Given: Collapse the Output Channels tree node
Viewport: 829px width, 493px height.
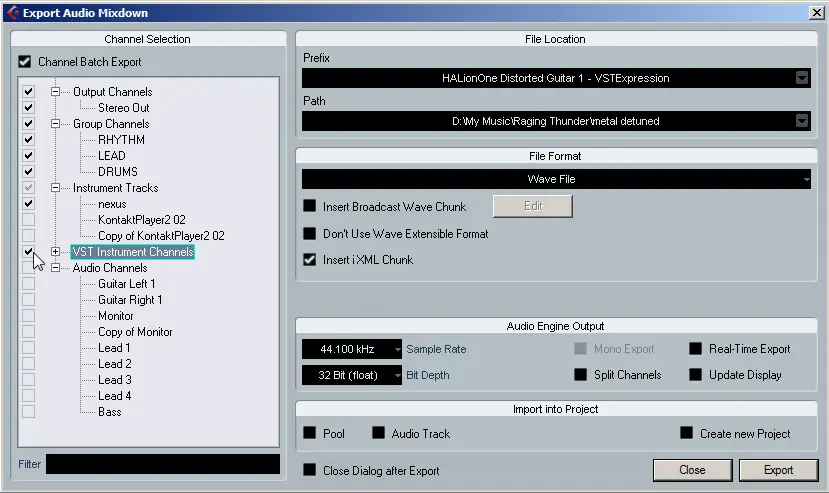Looking at the screenshot, I should 56,92.
